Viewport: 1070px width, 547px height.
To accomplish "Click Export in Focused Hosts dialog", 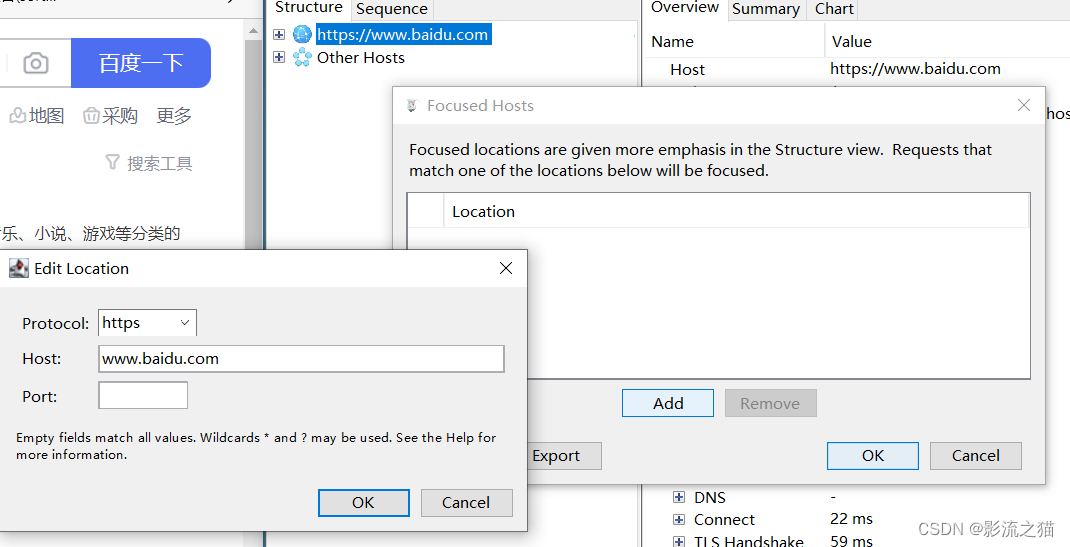I will [x=564, y=456].
